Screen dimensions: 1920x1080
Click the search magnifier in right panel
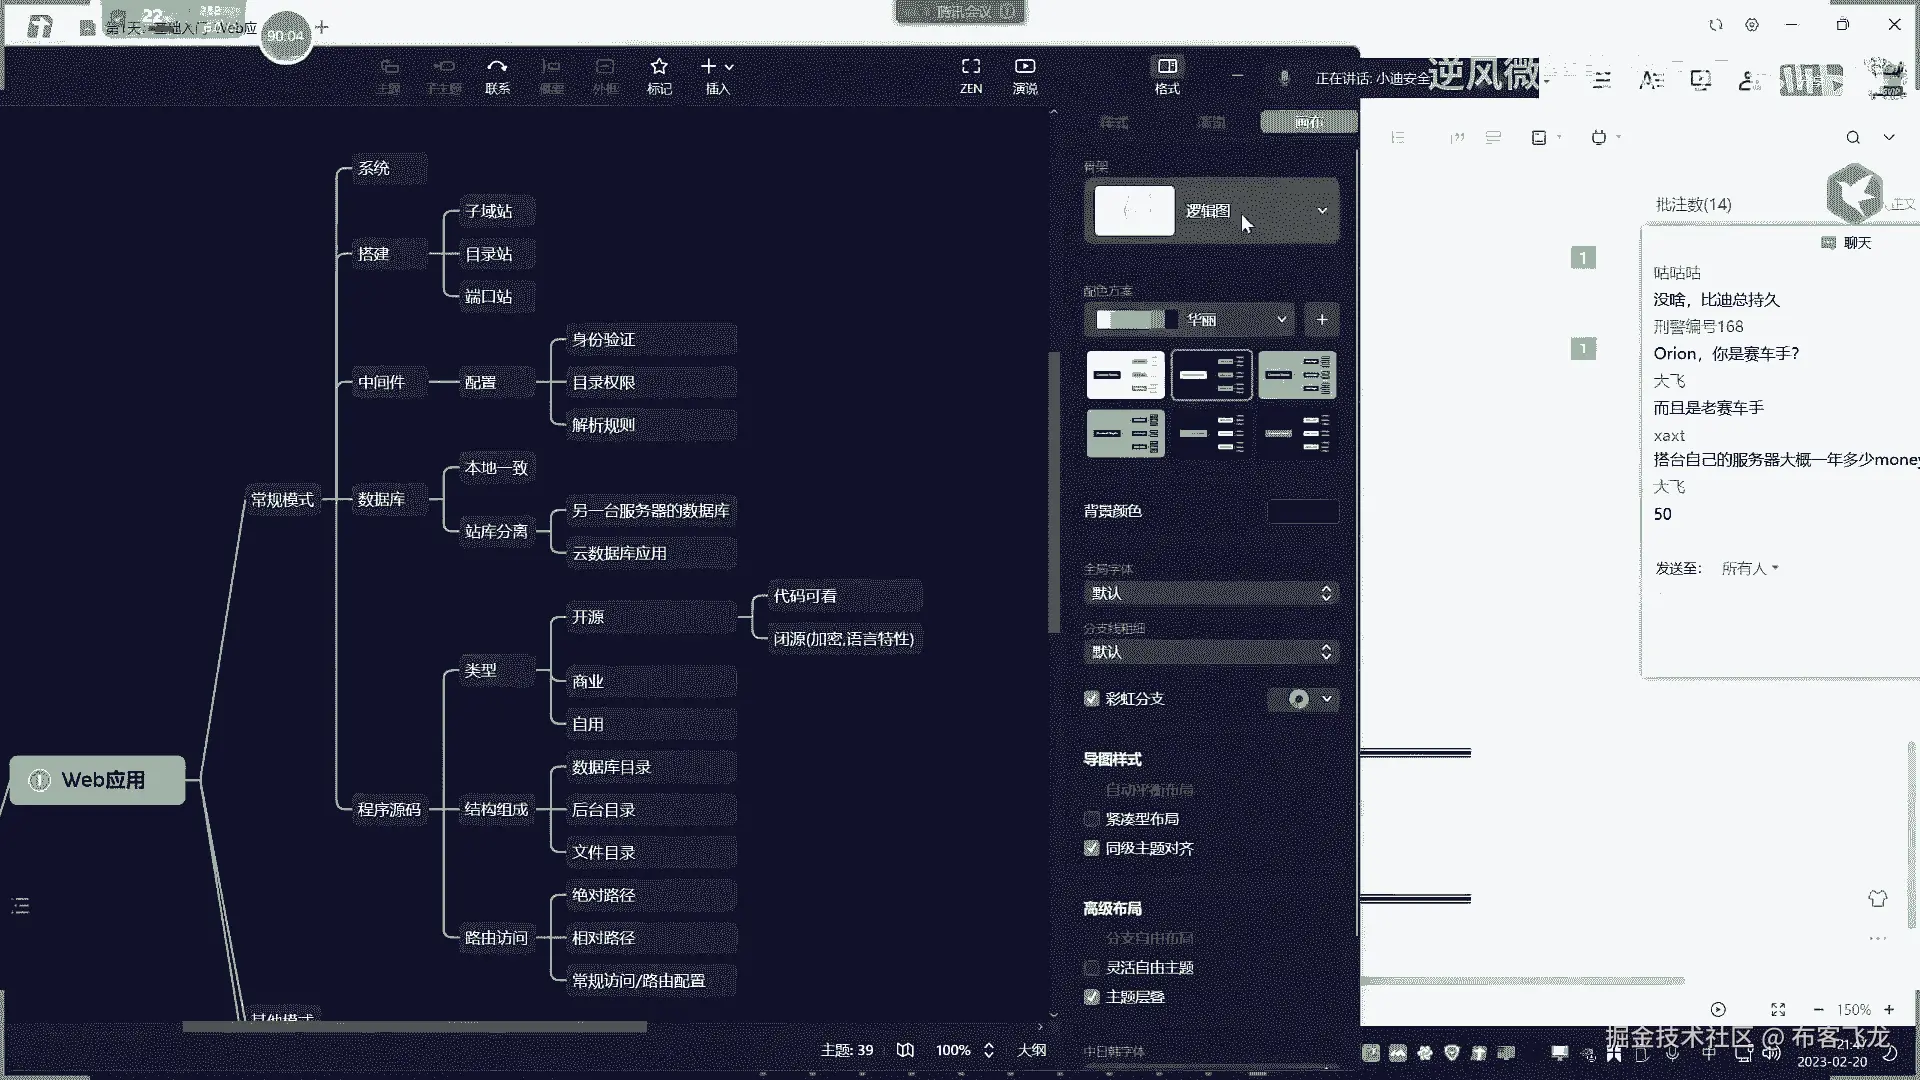[1853, 138]
